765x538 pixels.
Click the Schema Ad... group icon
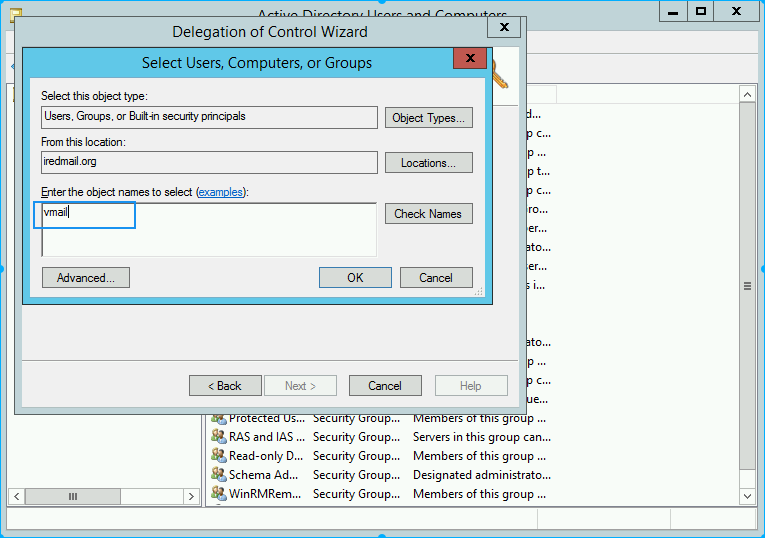(x=218, y=475)
